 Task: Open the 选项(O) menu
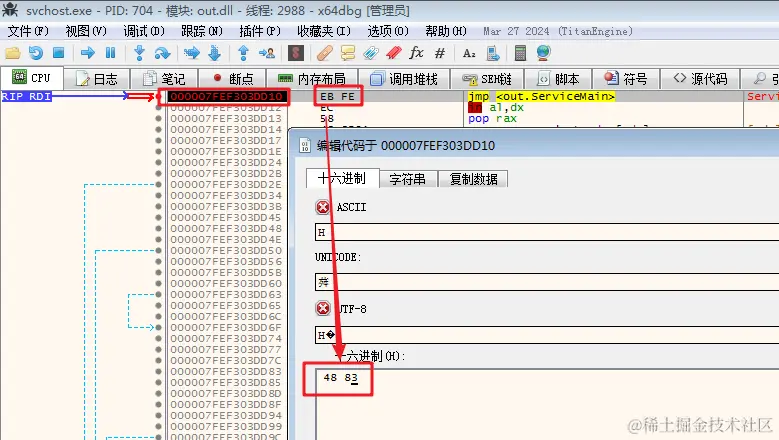[x=388, y=31]
